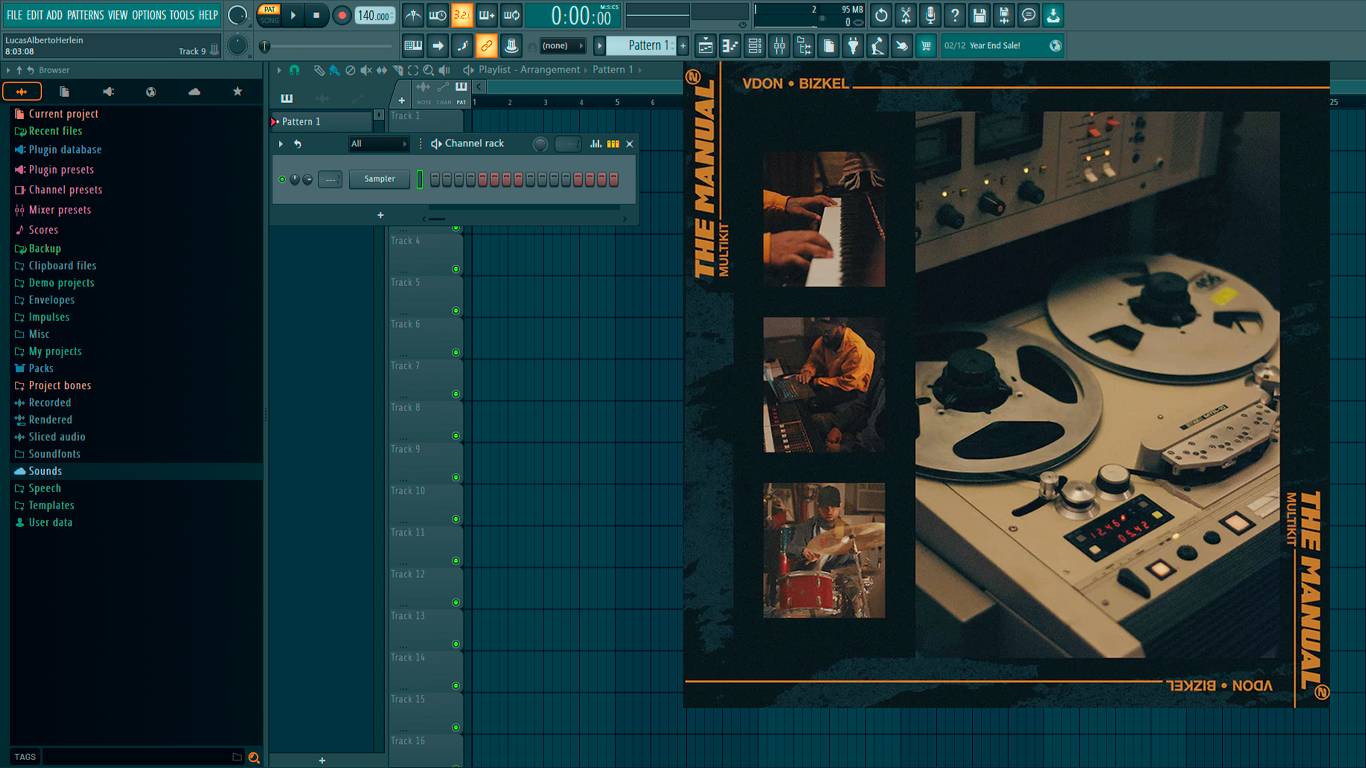1366x768 pixels.
Task: Click the Record button
Action: 341,15
